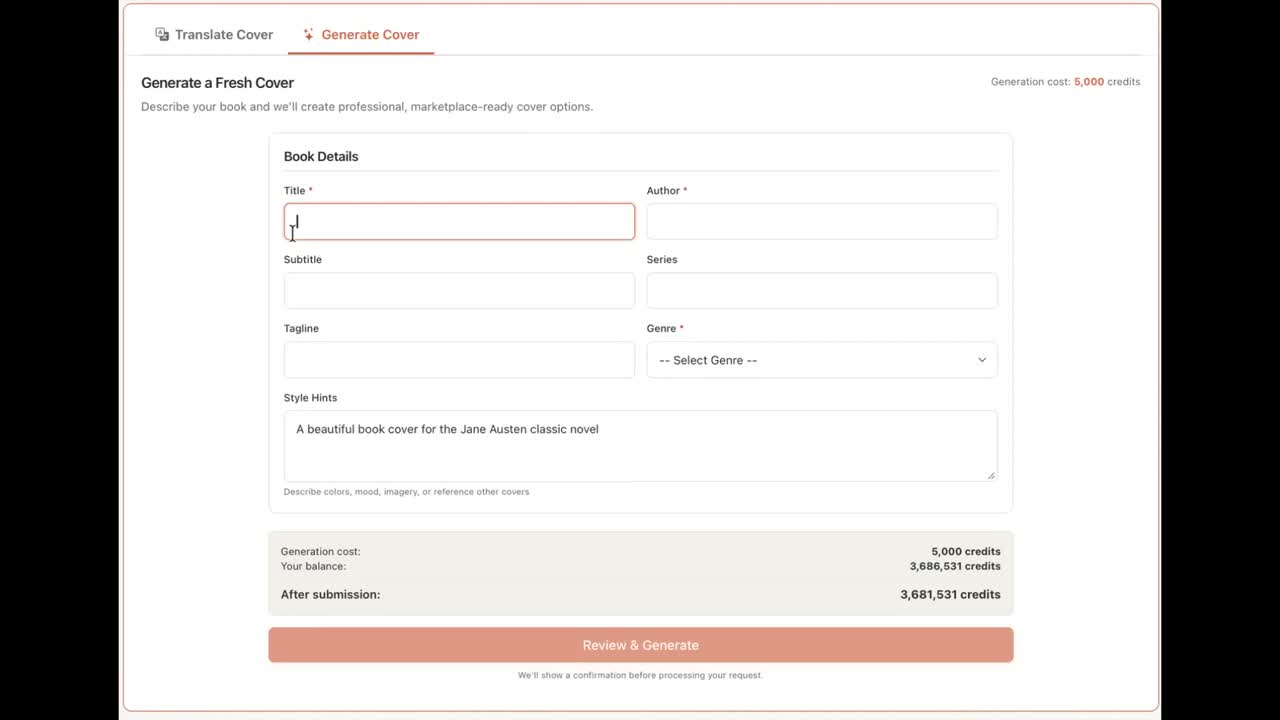Select the Generate Cover tab label
1280x720 pixels.
(370, 34)
